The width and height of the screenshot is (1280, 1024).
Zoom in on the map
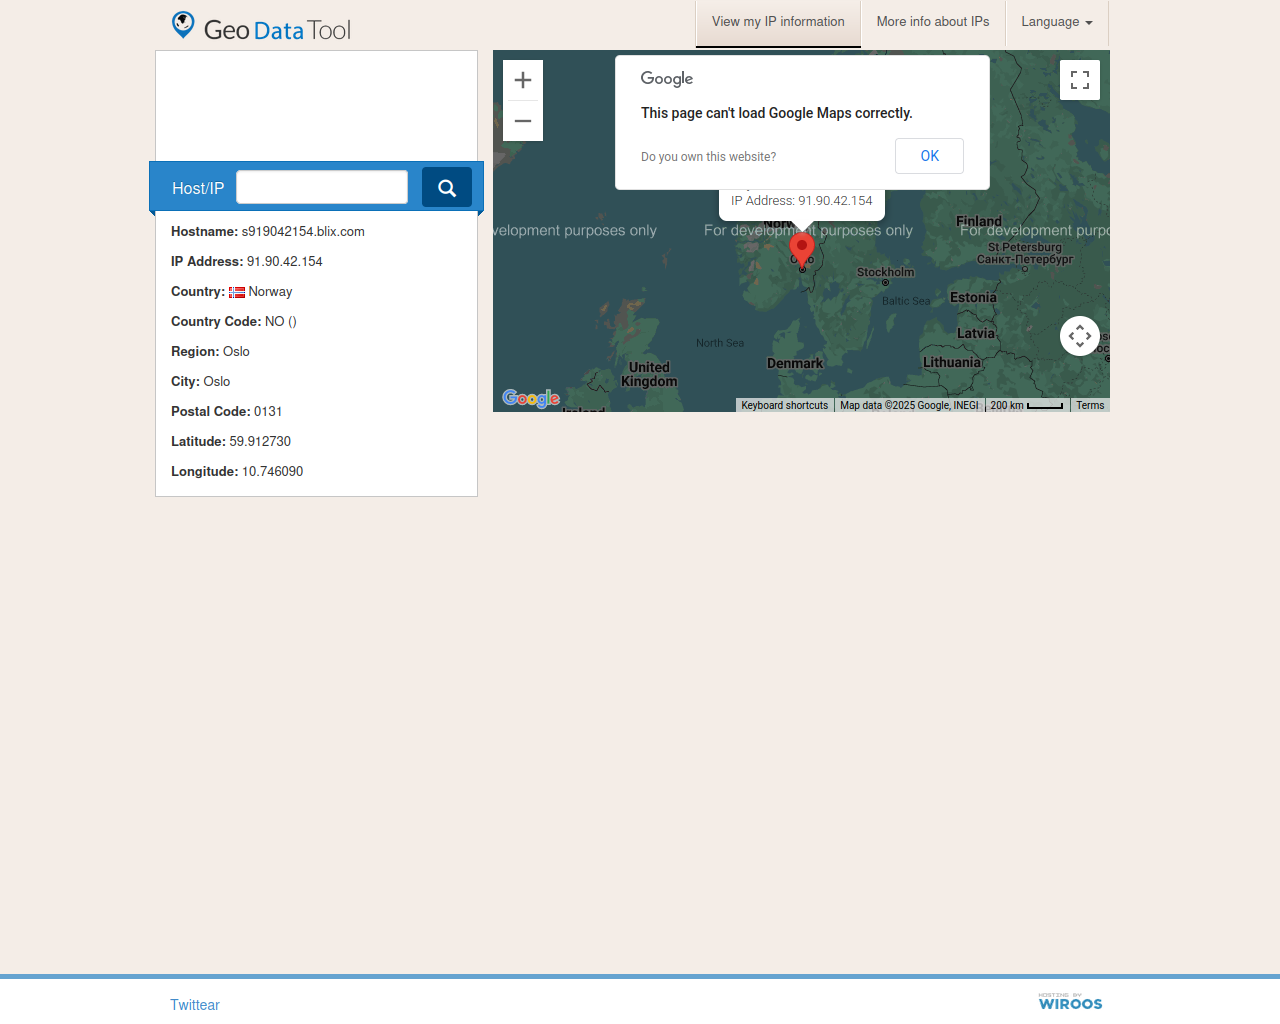[x=523, y=80]
